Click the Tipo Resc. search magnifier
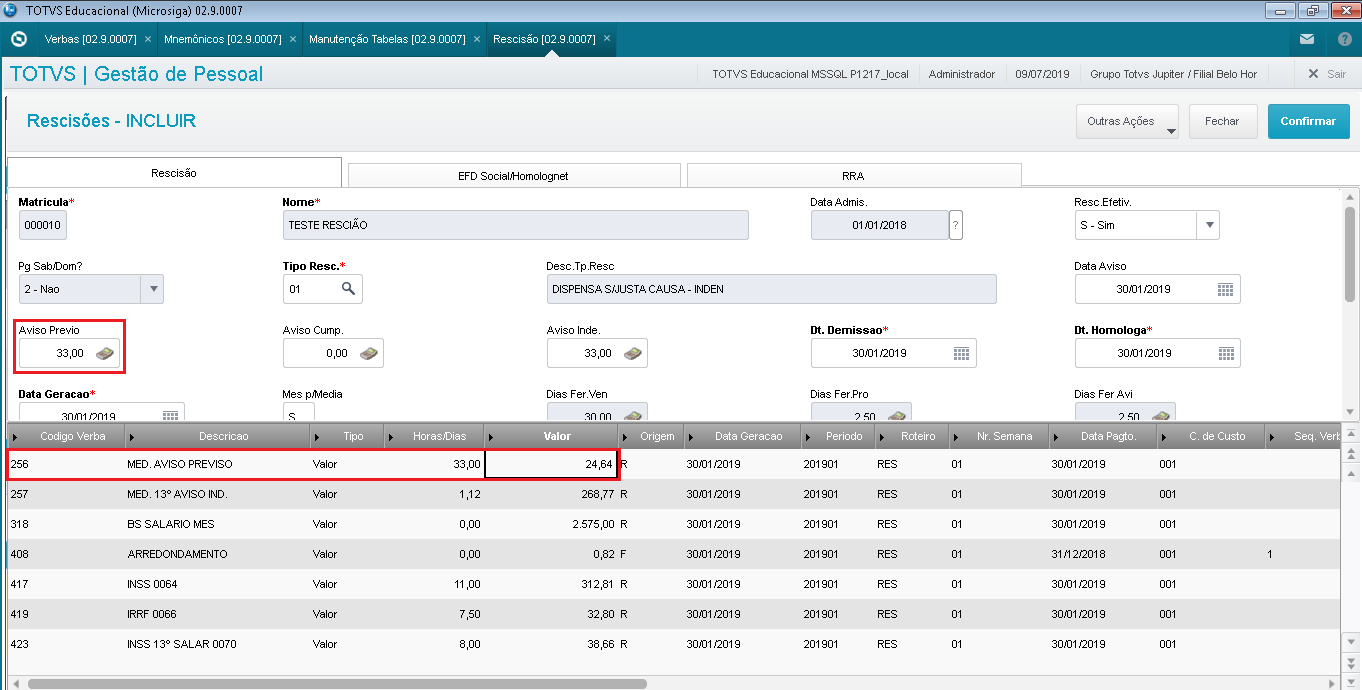This screenshot has height=690, width=1362. click(x=348, y=289)
